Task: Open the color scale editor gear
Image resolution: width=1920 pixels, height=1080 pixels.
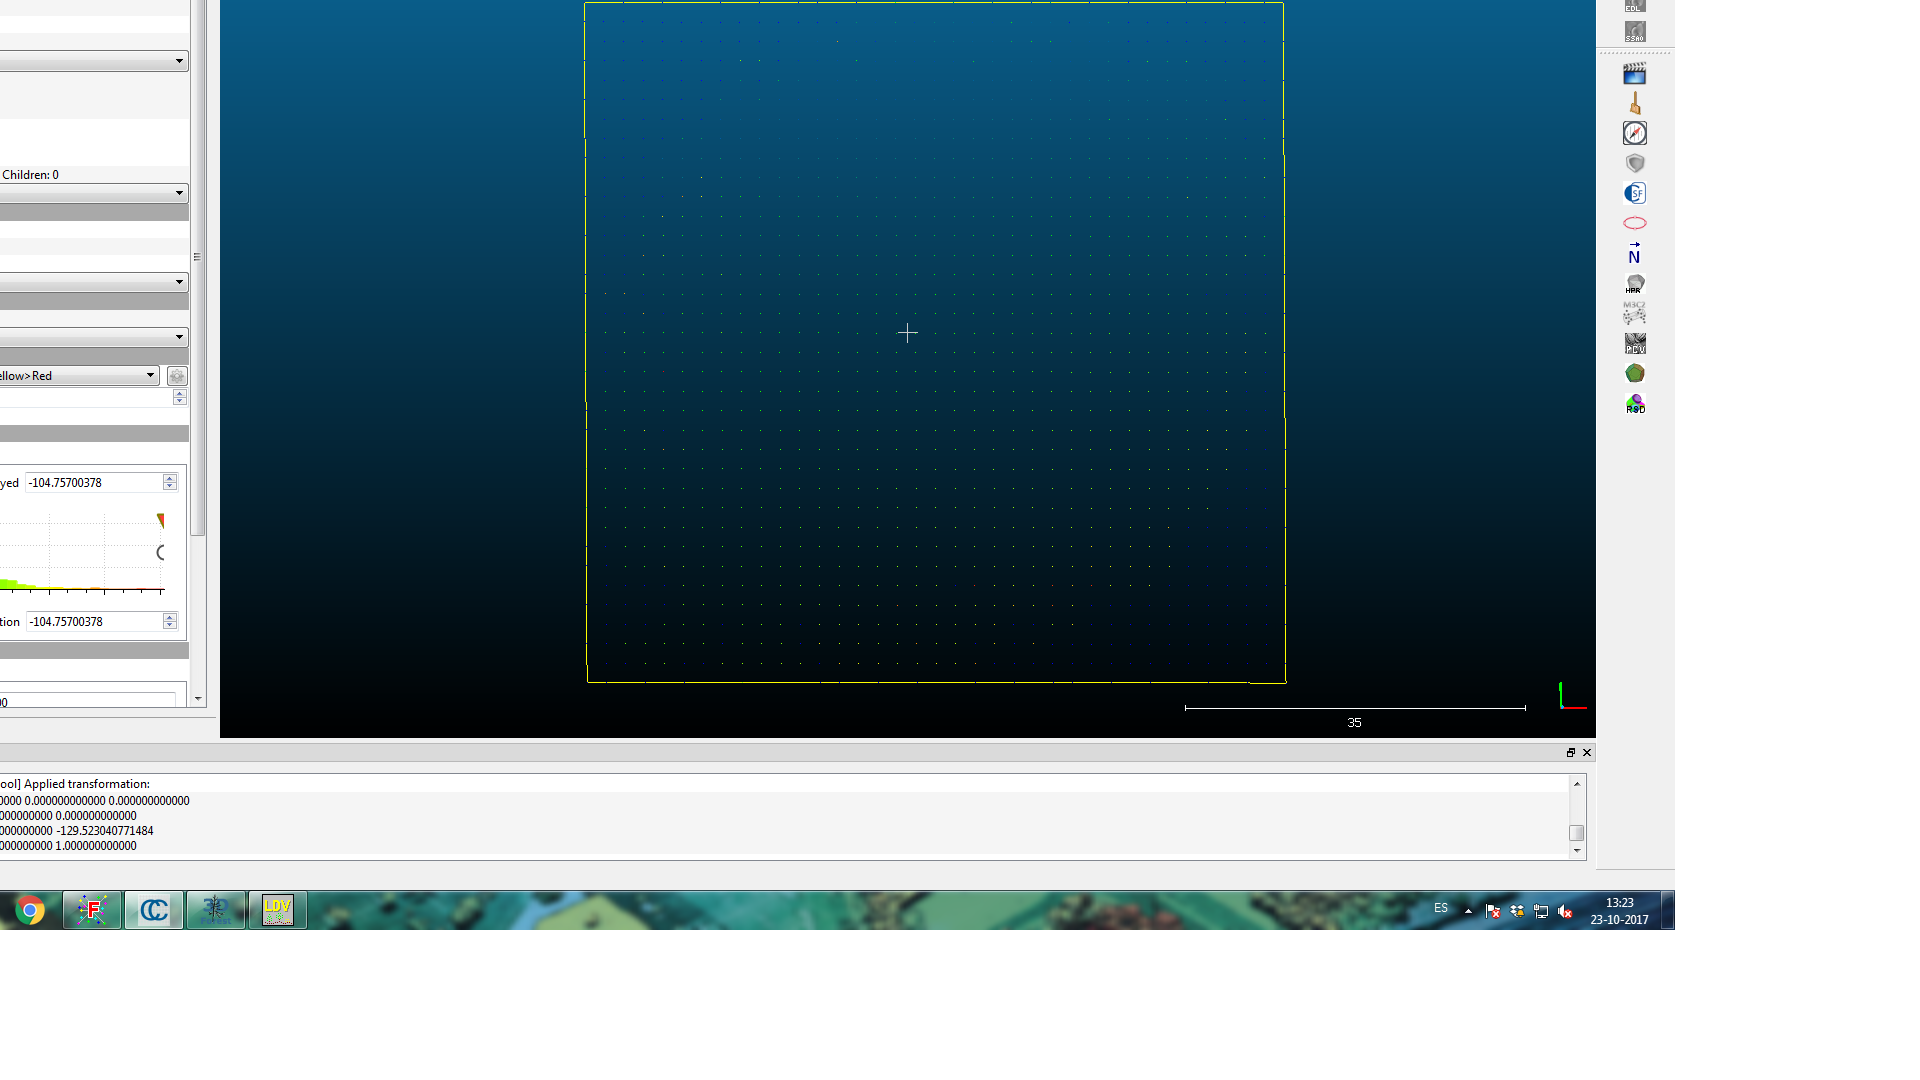Action: pos(176,376)
